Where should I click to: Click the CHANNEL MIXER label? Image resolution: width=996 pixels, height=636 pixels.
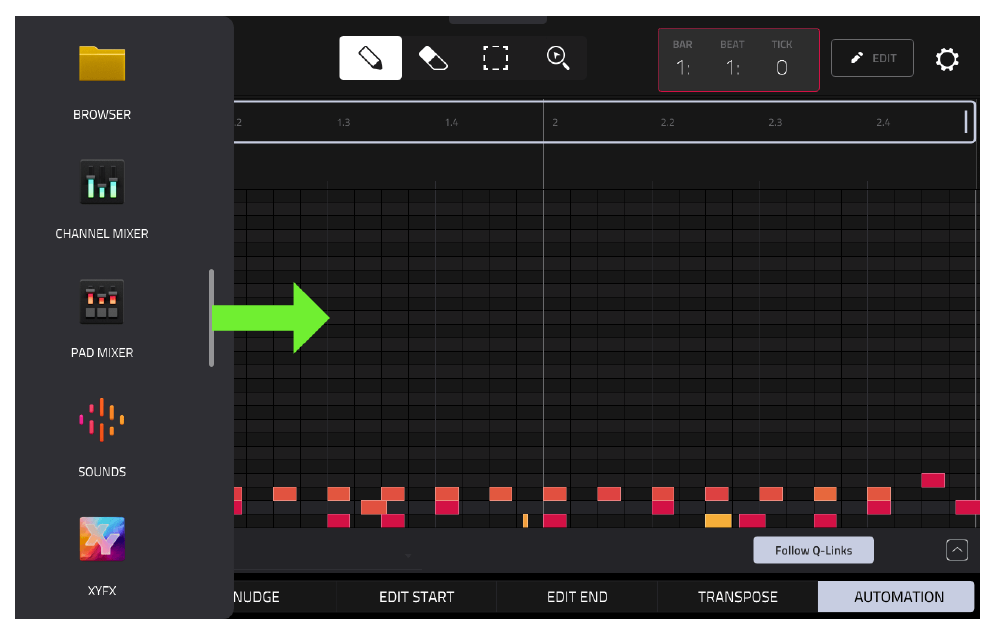click(x=102, y=234)
